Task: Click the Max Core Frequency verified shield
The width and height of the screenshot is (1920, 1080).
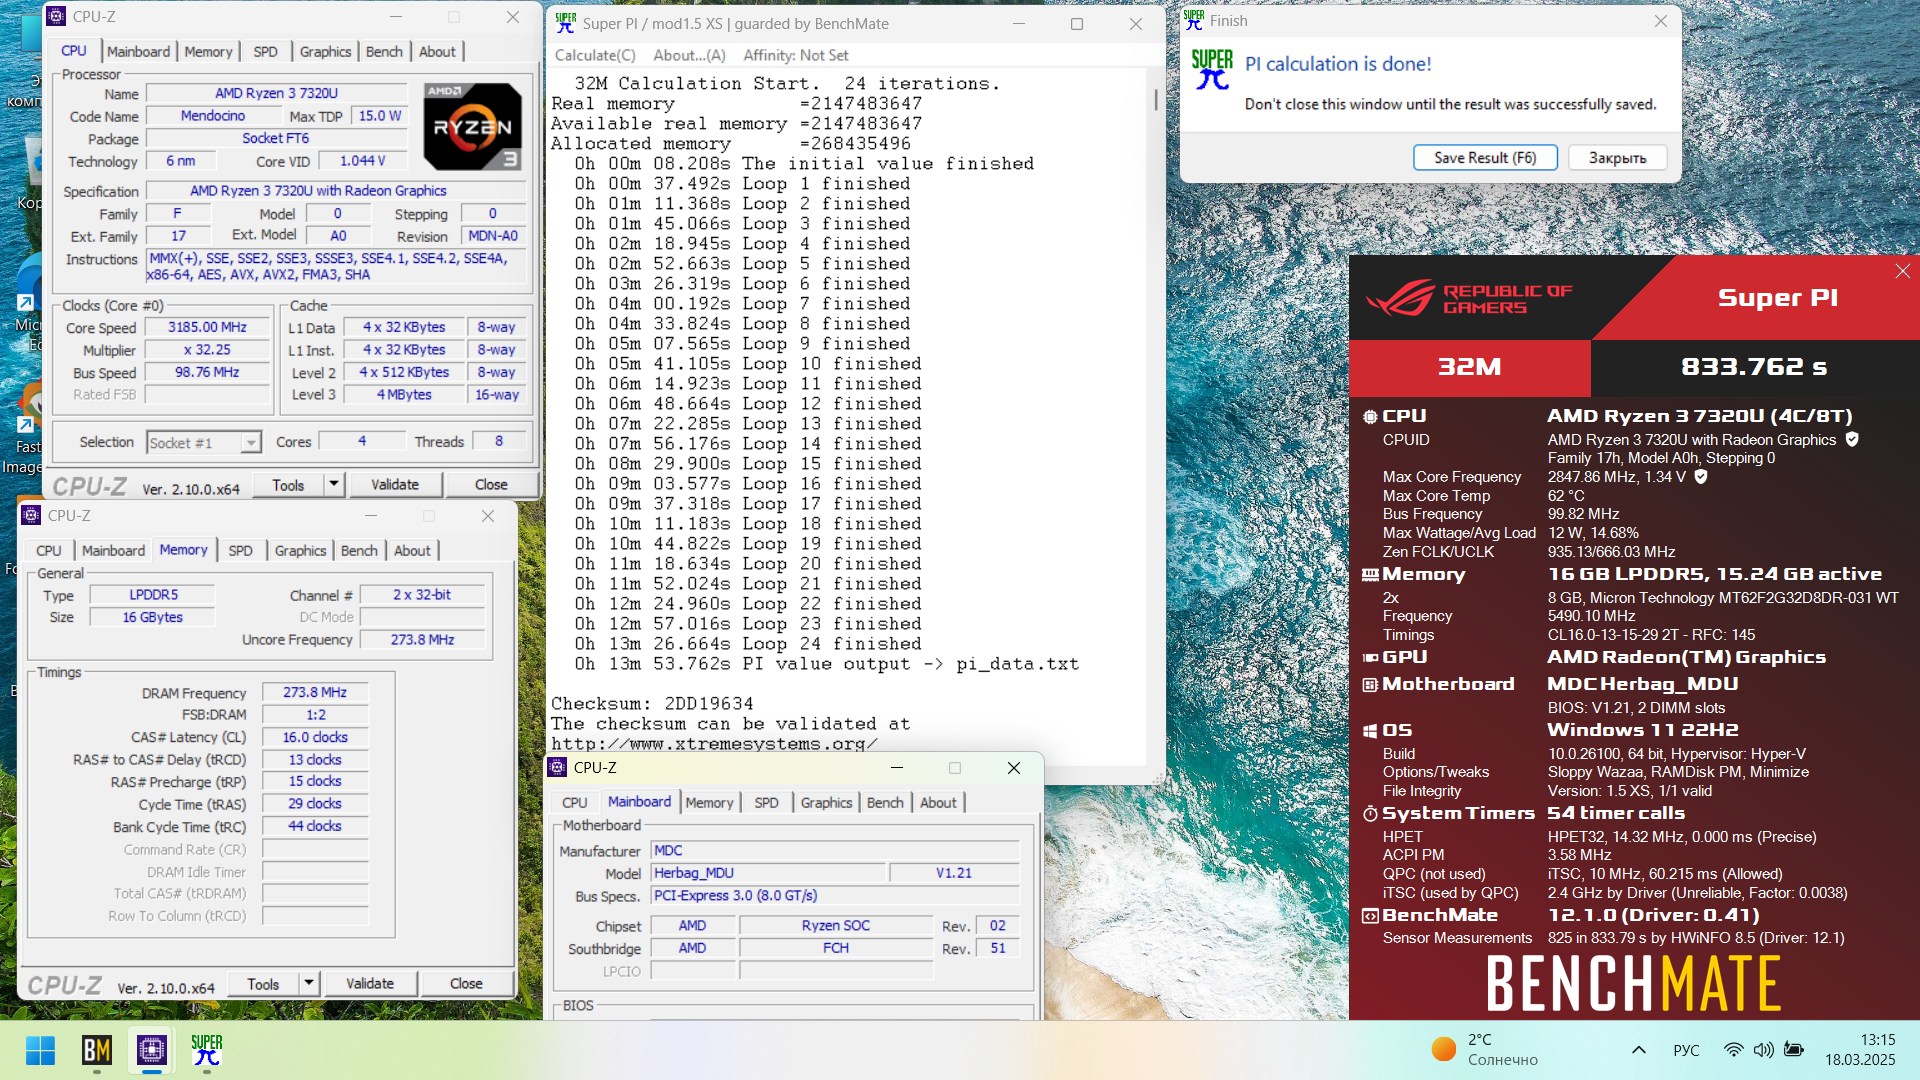Action: point(1701,477)
